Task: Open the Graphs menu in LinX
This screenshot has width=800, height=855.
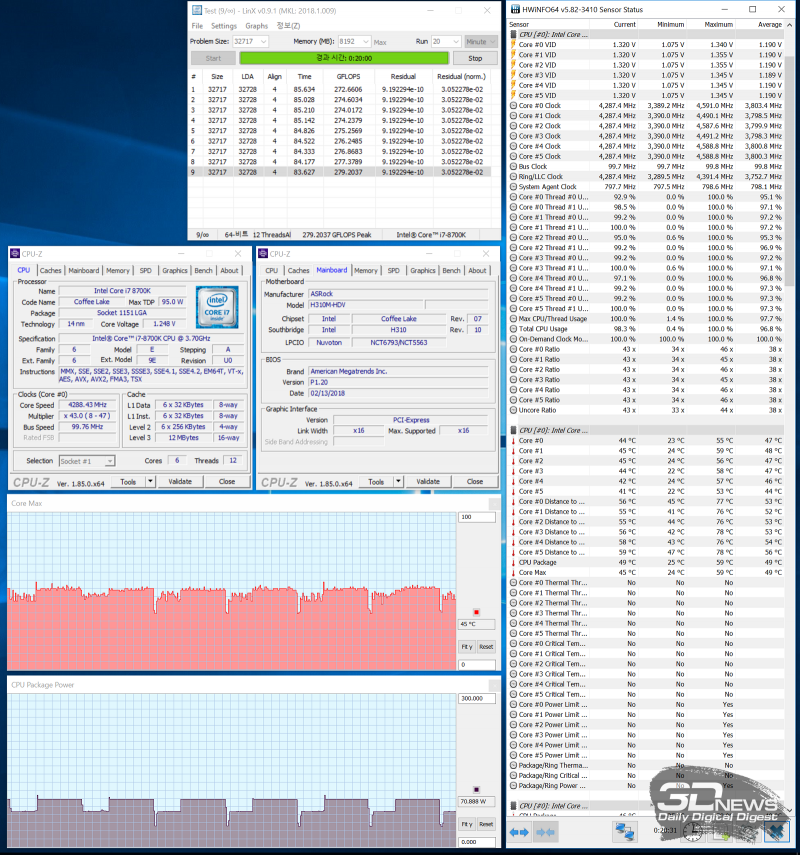Action: click(x=256, y=26)
